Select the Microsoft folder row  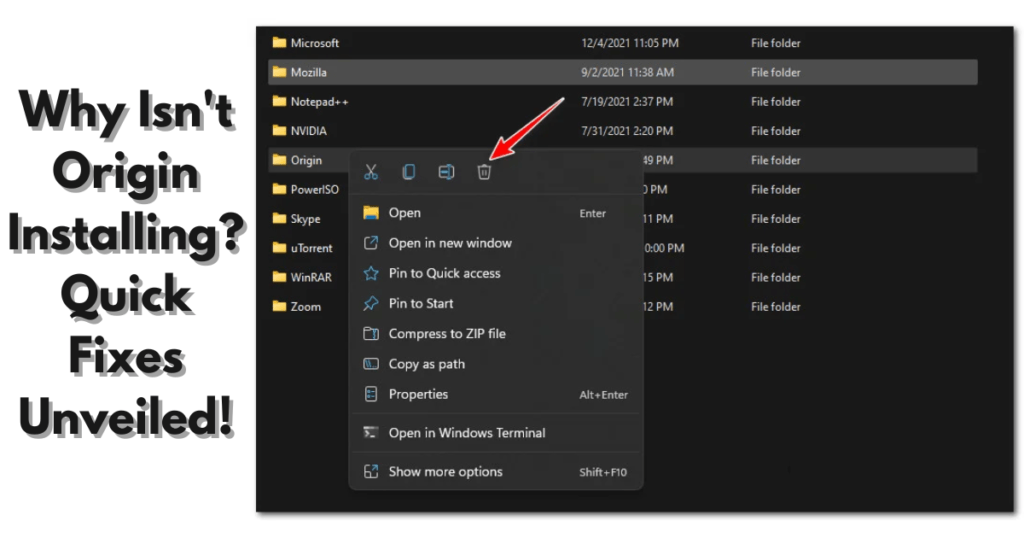coord(622,43)
